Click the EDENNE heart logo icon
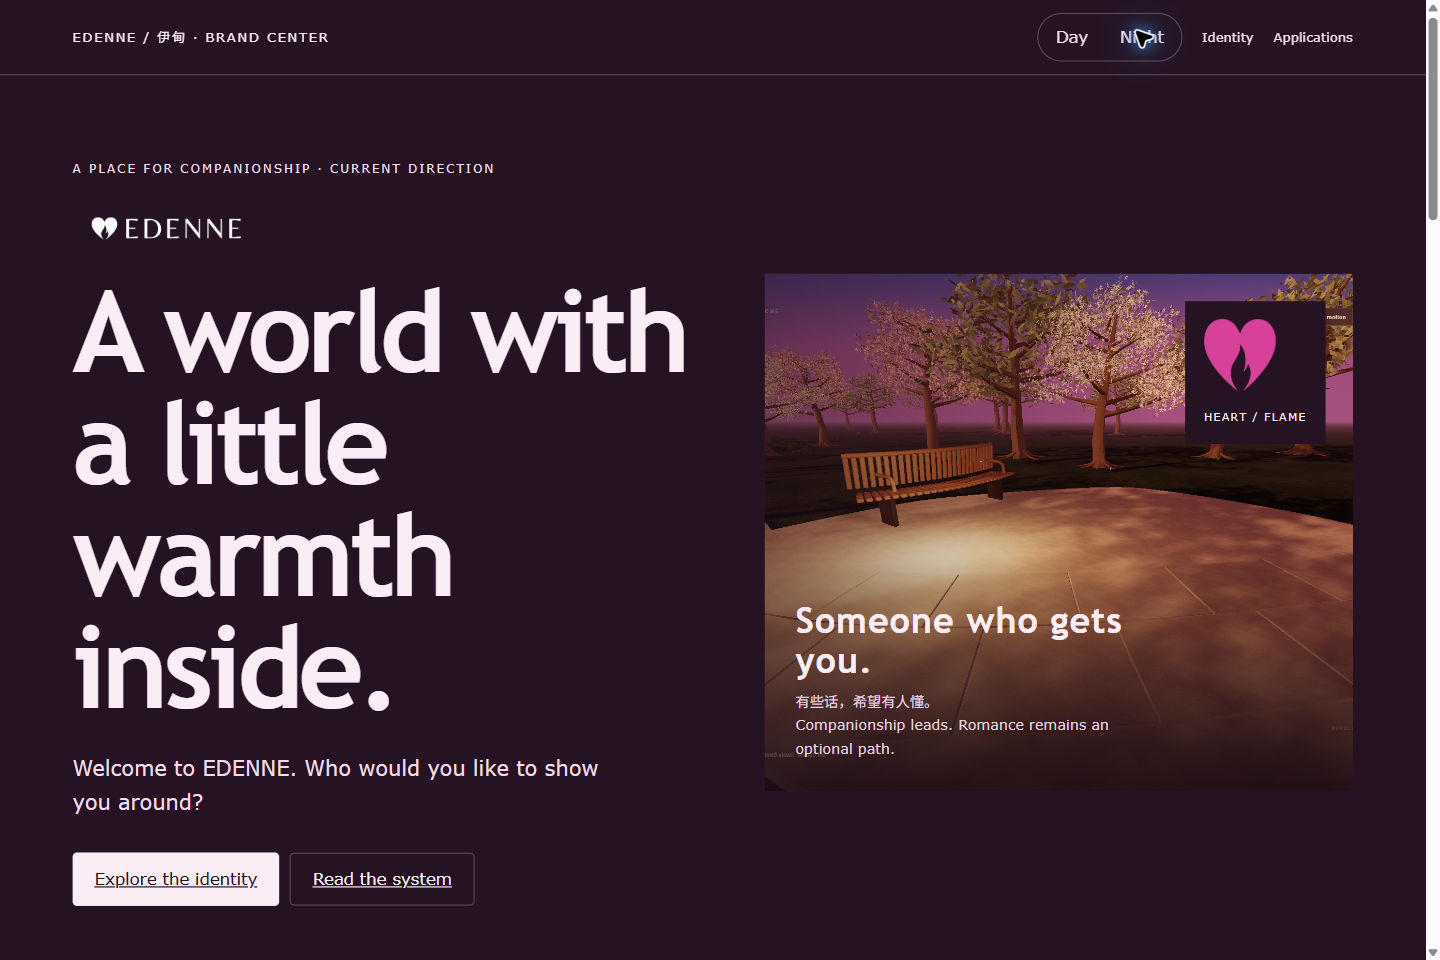The height and width of the screenshot is (960, 1440). tap(104, 228)
